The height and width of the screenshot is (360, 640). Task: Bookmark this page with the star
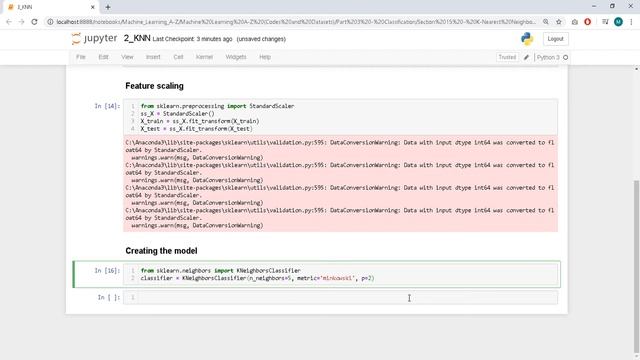tap(559, 22)
